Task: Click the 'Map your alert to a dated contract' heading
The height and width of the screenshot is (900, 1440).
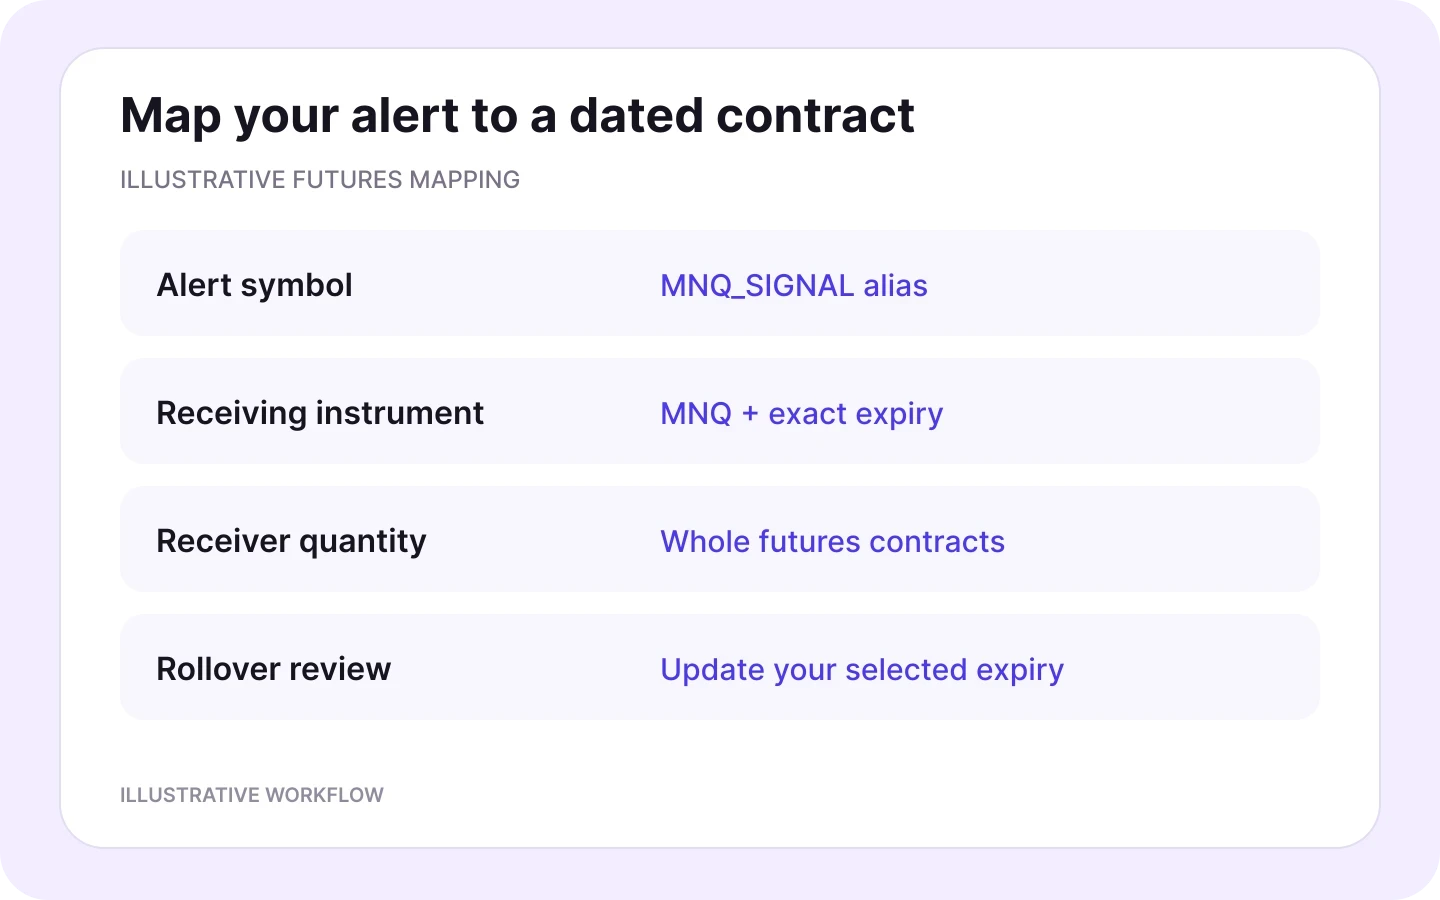Action: pyautogui.click(x=517, y=116)
